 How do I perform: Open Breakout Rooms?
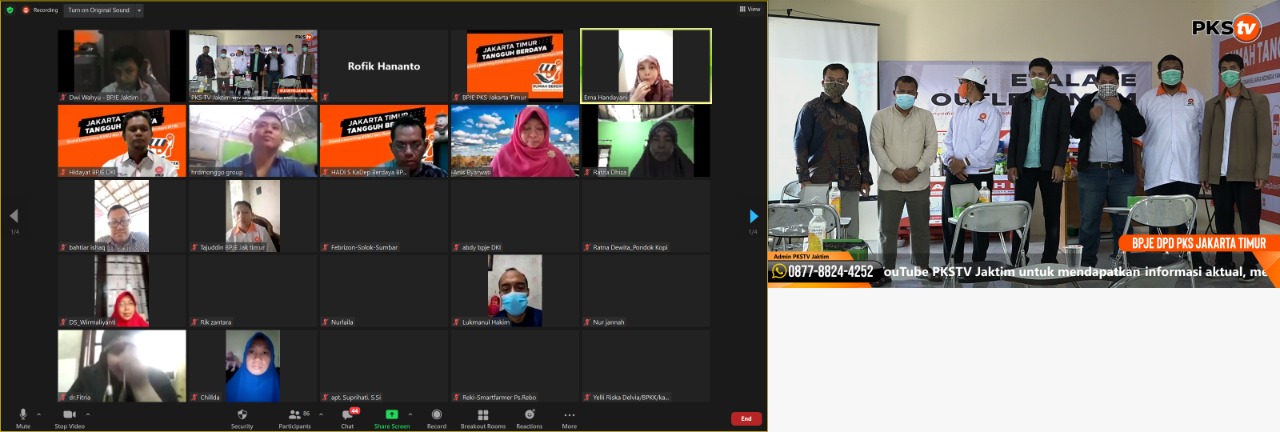pos(483,415)
